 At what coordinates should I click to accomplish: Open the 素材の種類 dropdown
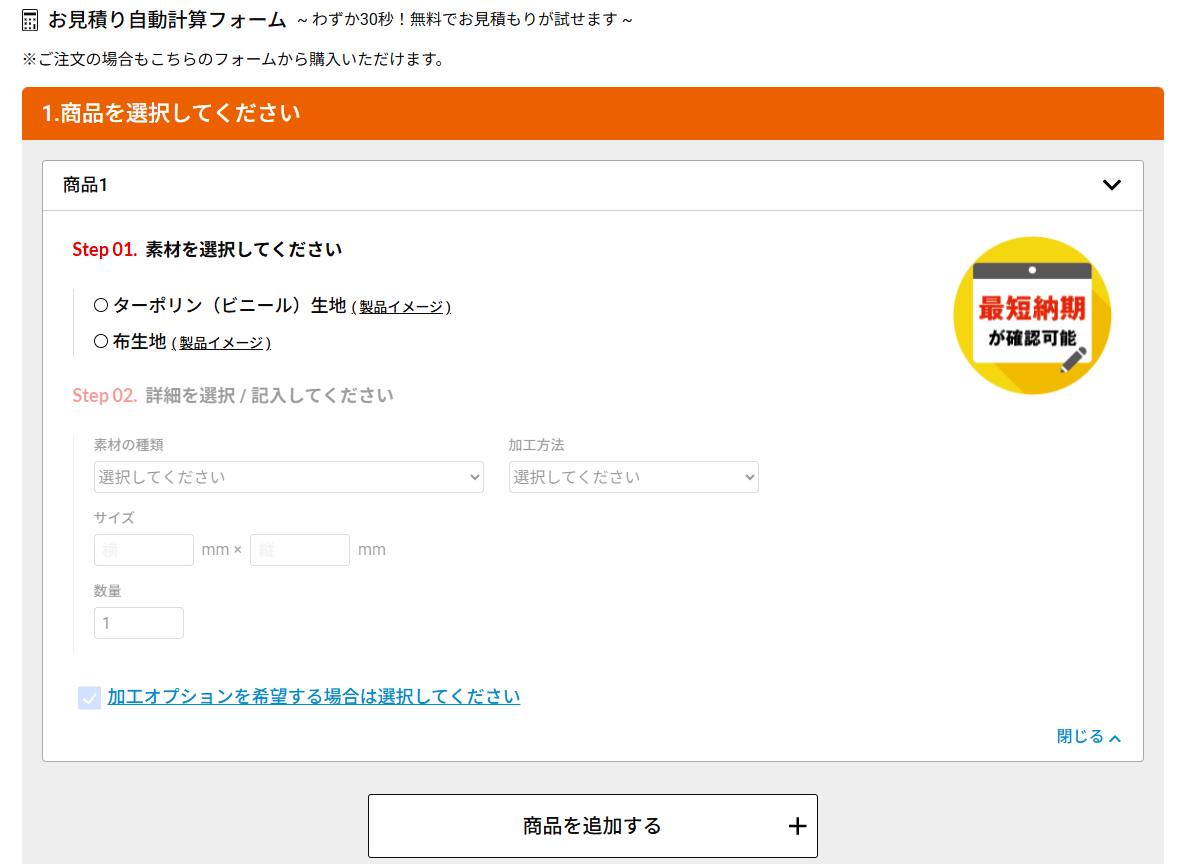[289, 477]
